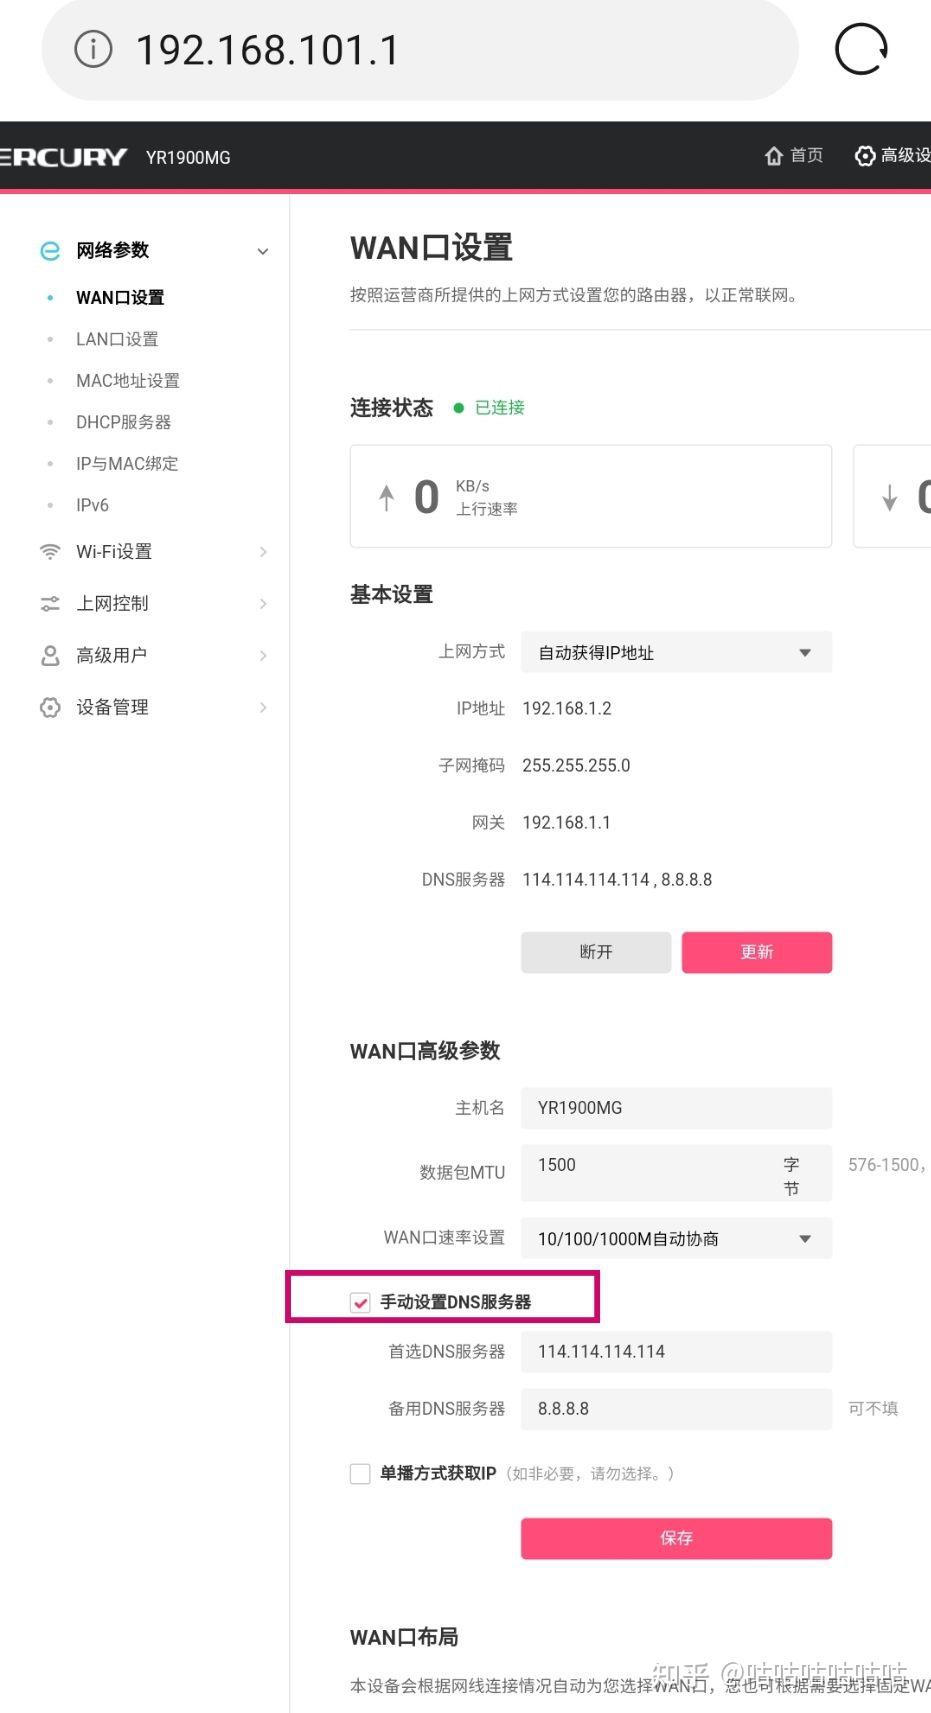Click the site info icon in address bar

pos(94,49)
